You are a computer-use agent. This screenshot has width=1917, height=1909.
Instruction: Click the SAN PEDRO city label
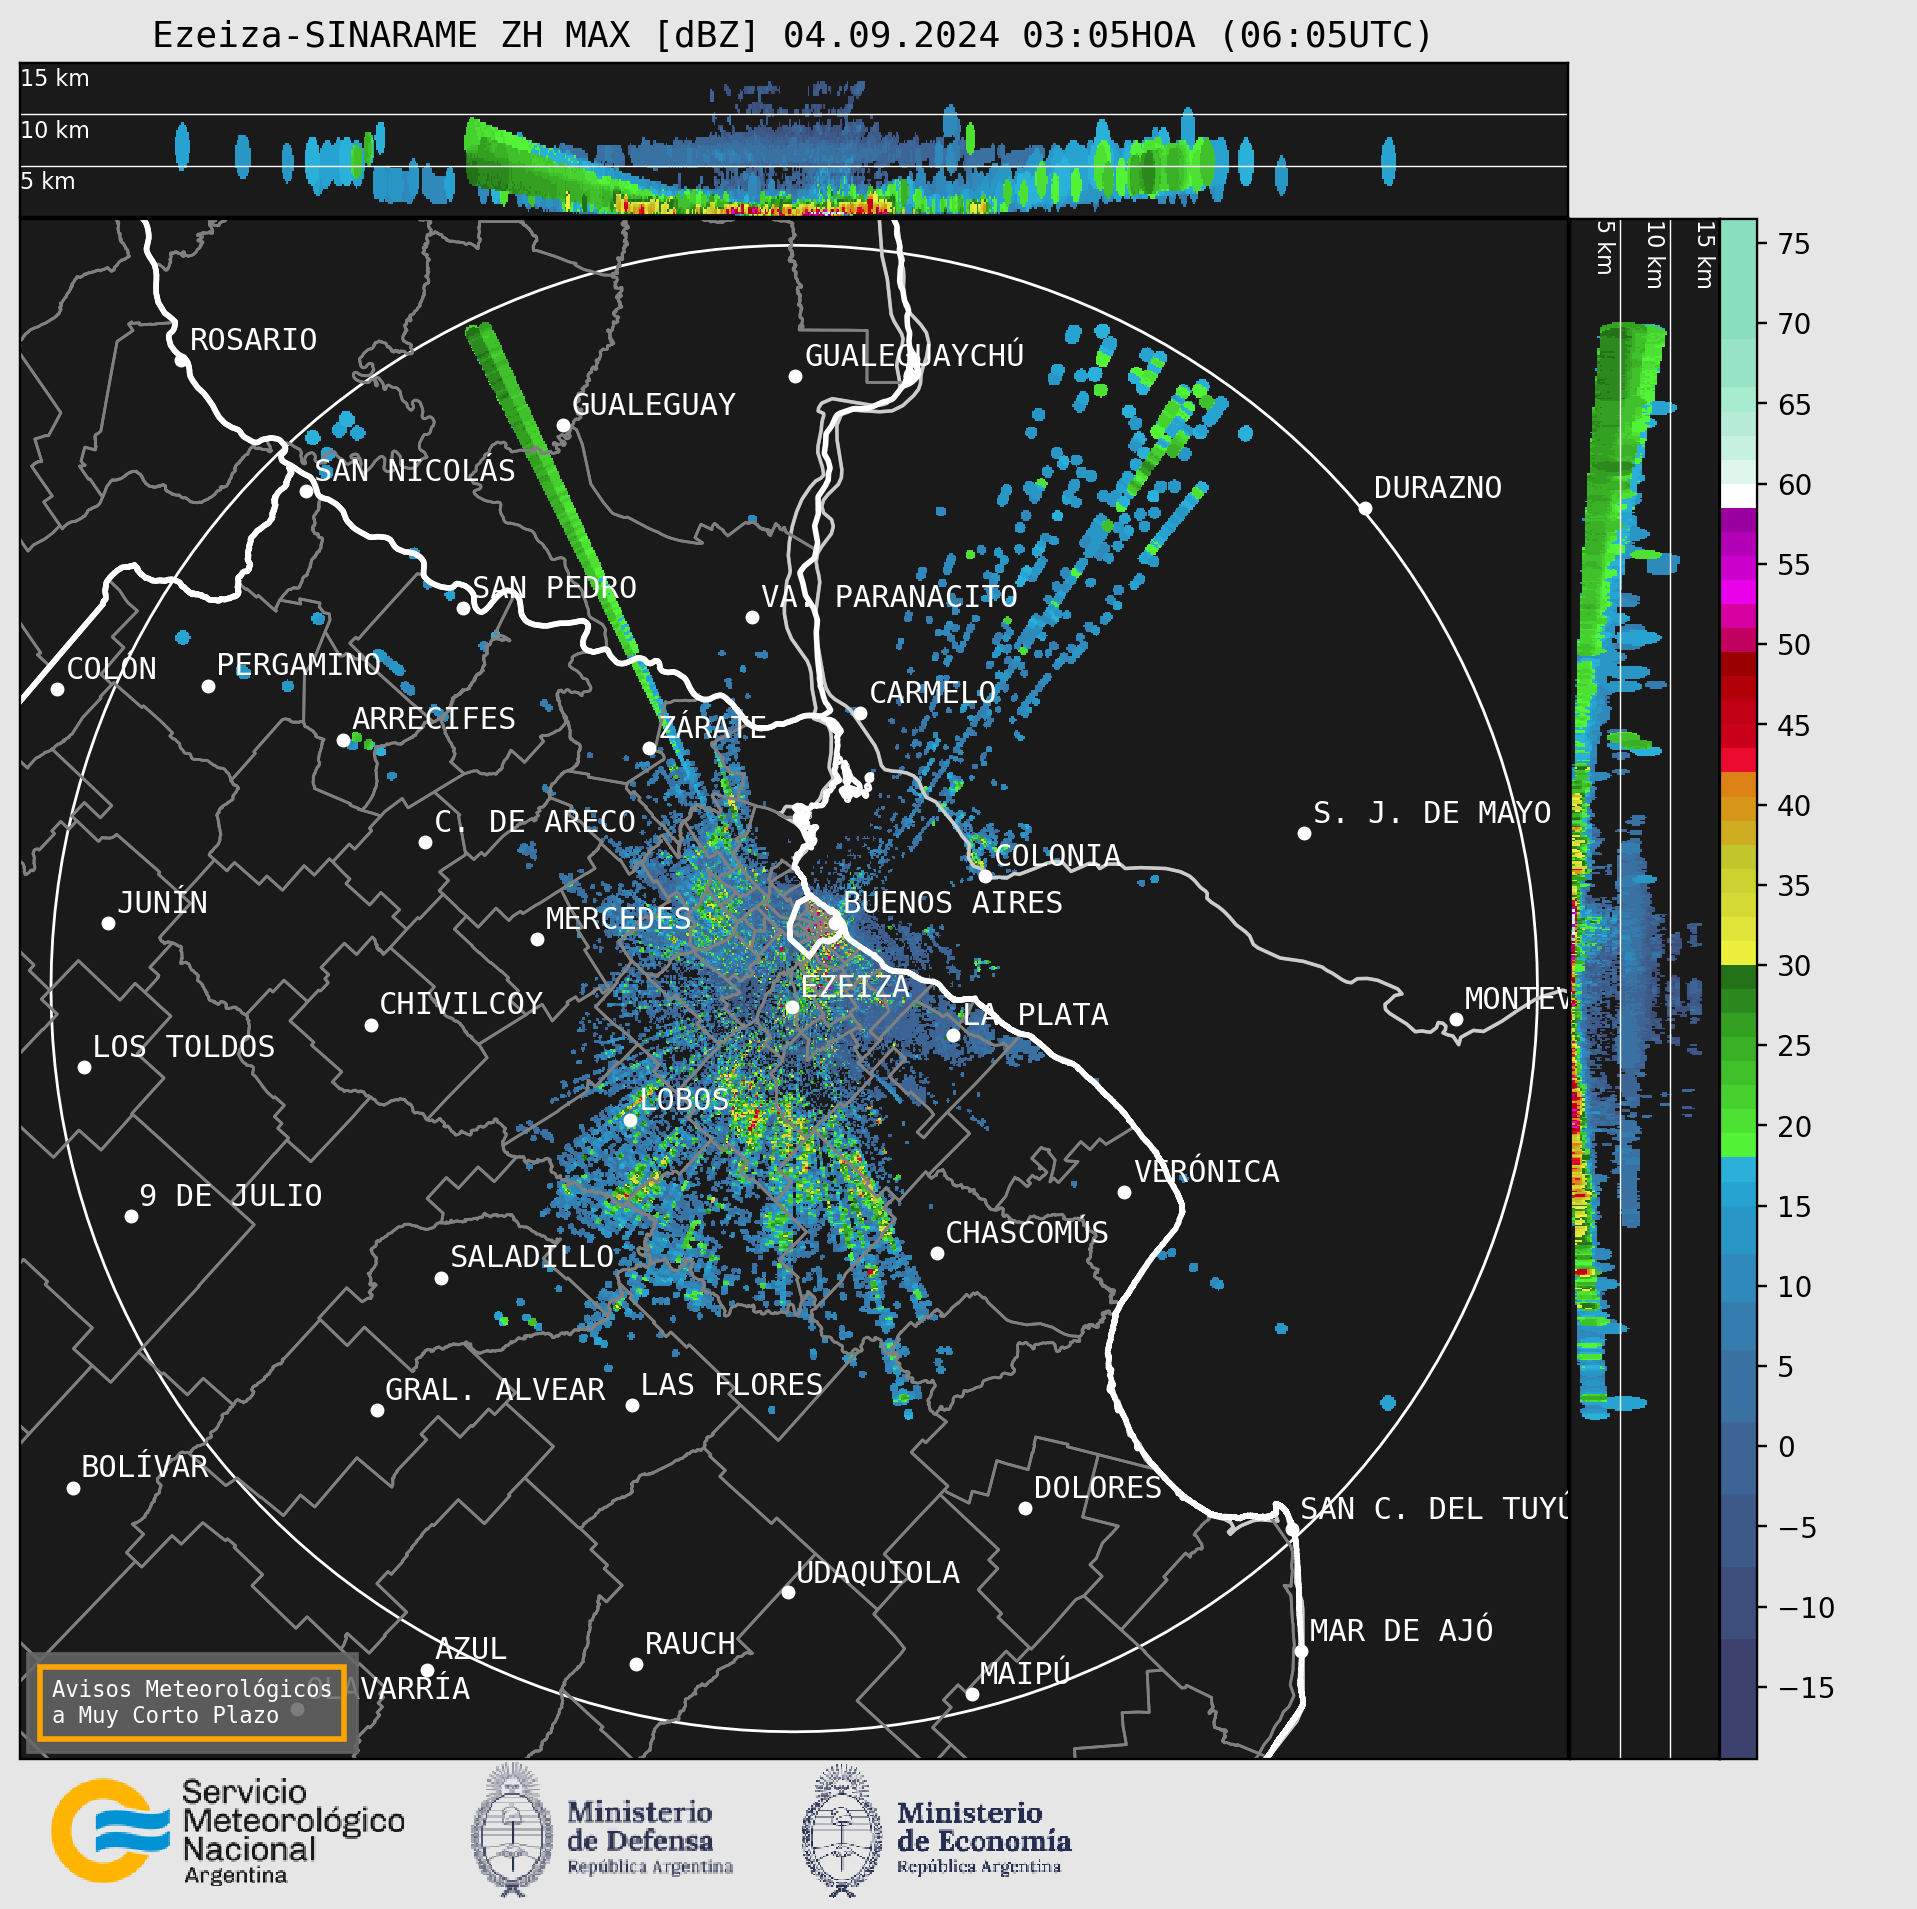[x=554, y=587]
